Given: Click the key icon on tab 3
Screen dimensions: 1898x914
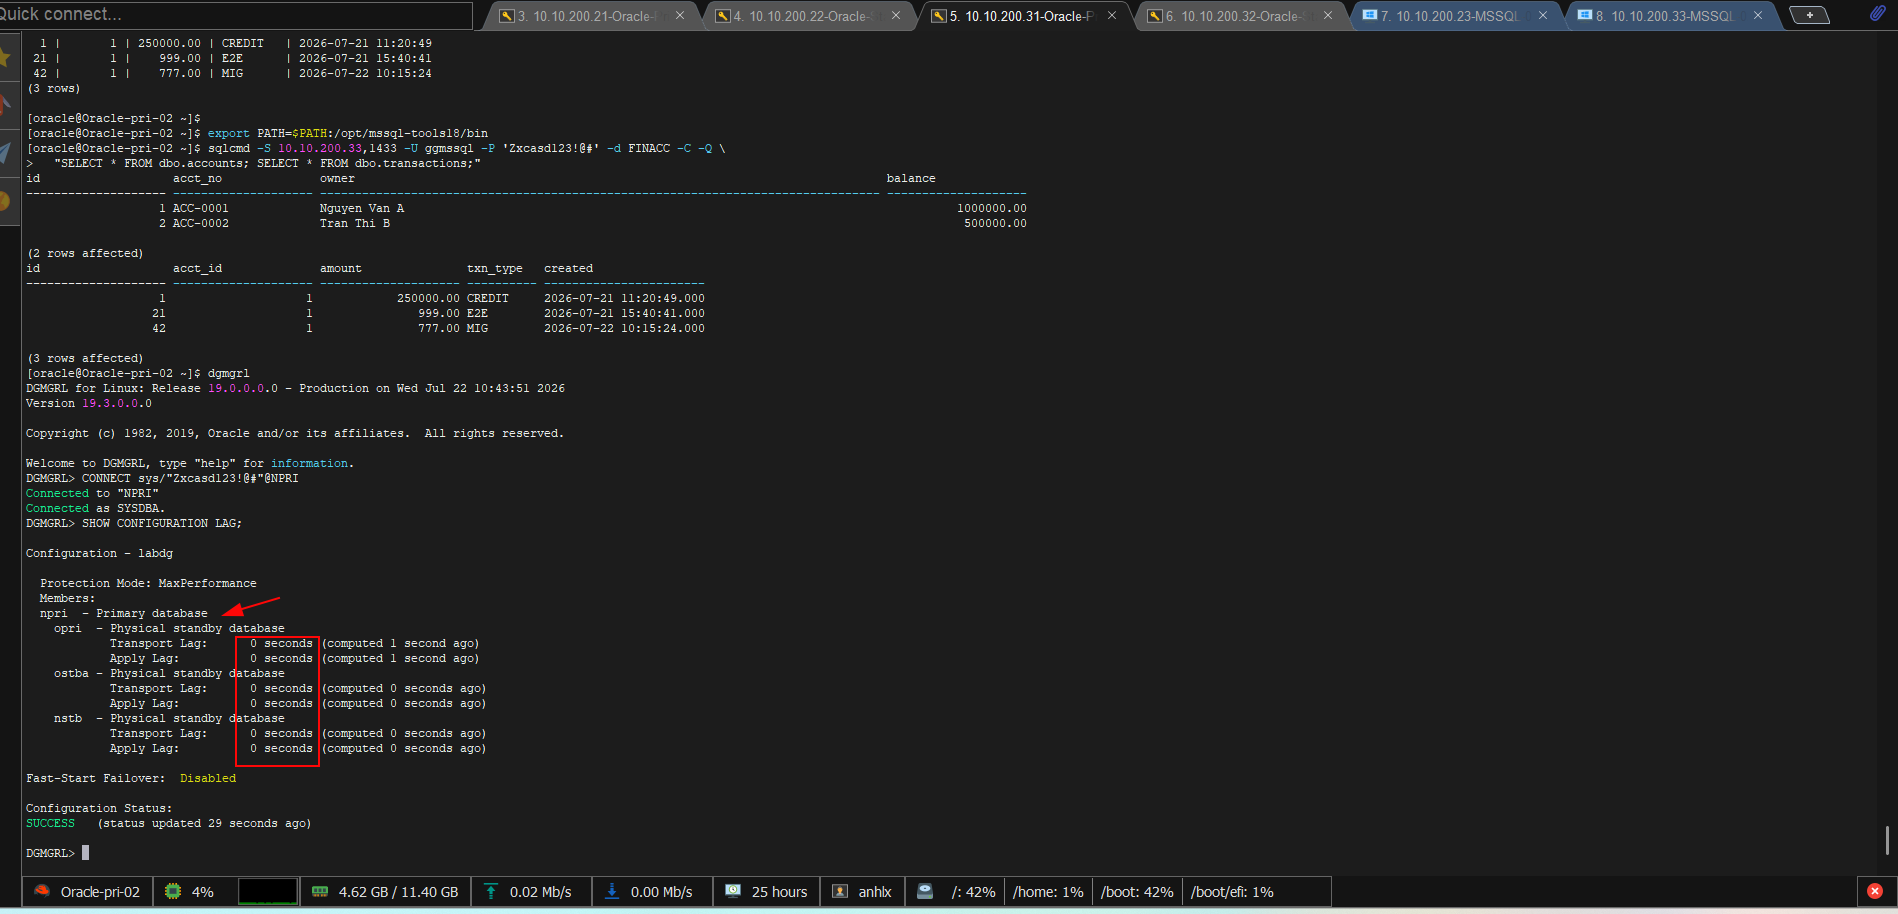Looking at the screenshot, I should click(507, 16).
